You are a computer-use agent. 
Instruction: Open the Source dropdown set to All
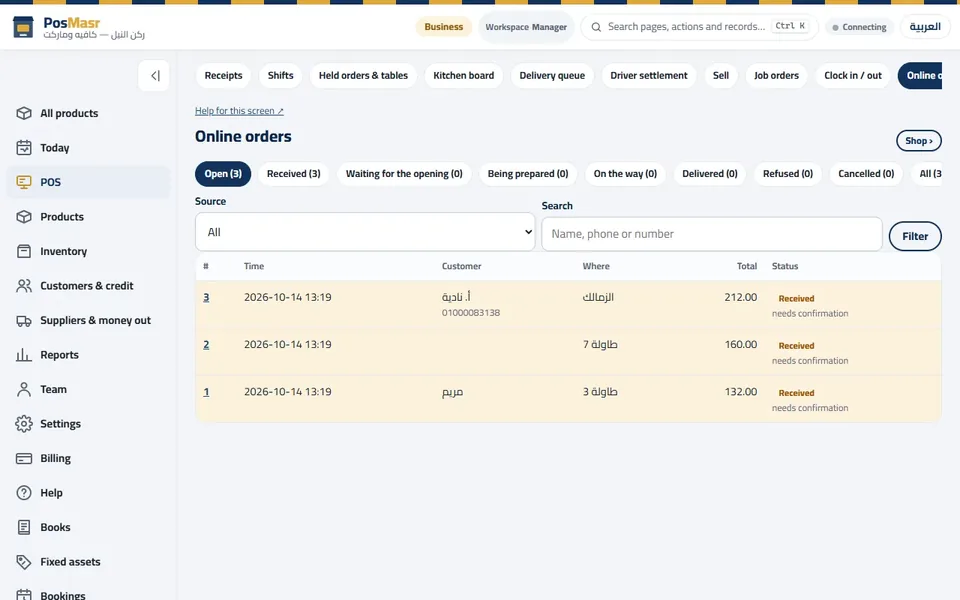coord(365,232)
